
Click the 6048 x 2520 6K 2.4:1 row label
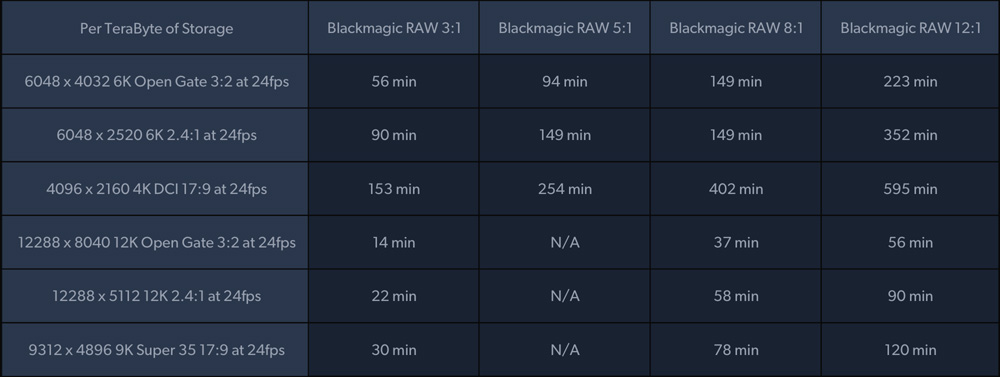point(155,135)
